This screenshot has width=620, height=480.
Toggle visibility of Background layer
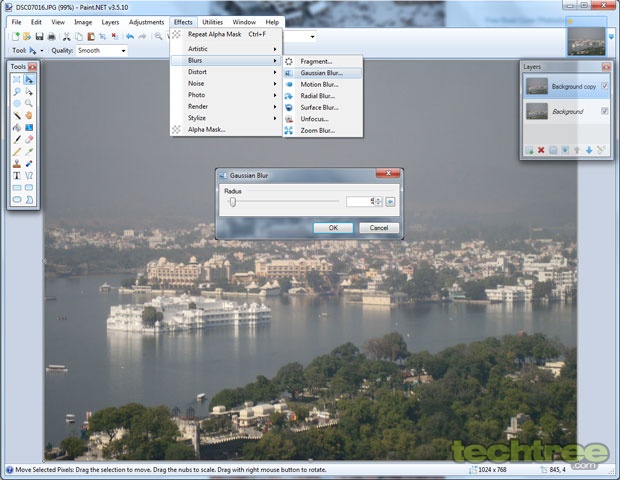coord(604,111)
